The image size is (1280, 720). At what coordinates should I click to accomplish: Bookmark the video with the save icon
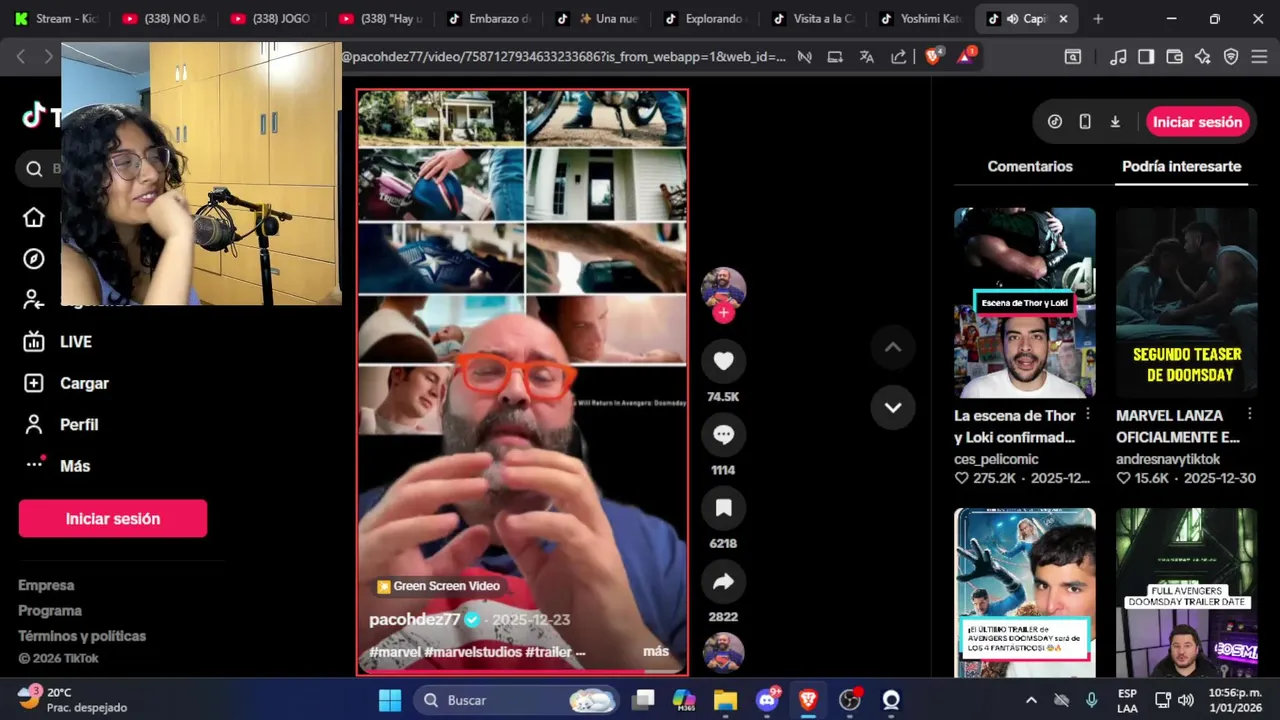[x=724, y=508]
